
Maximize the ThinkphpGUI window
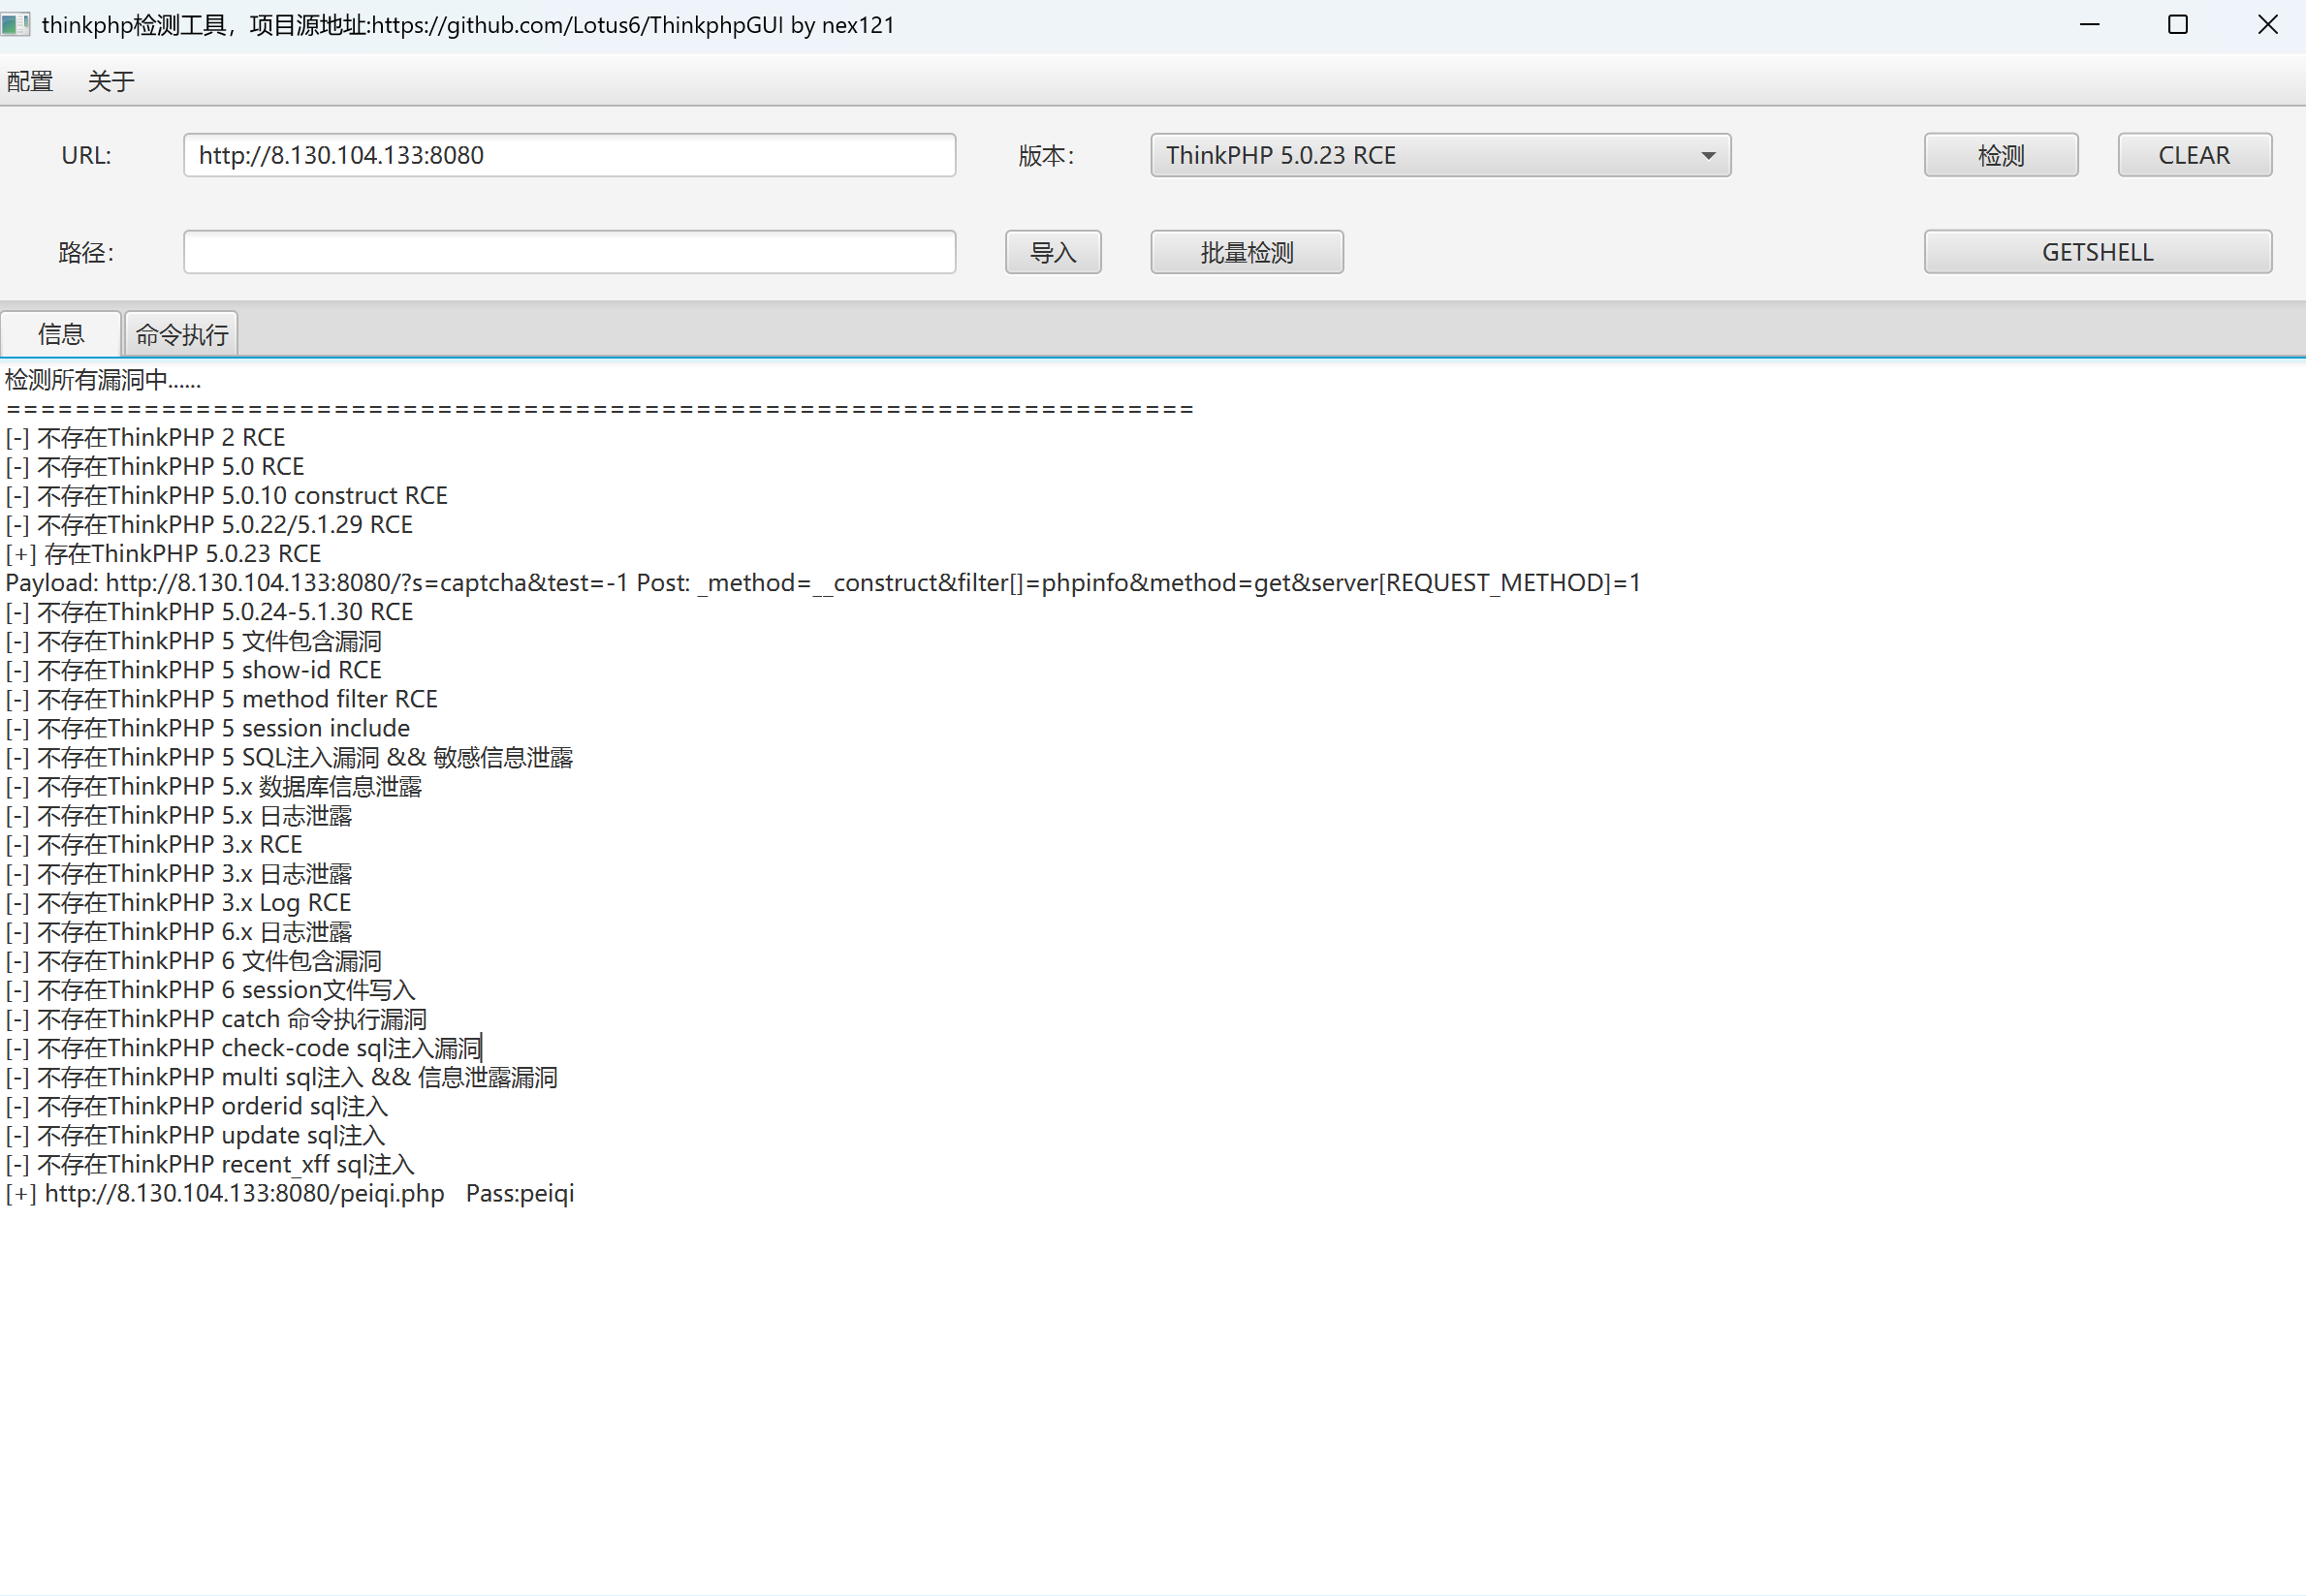(x=2178, y=24)
